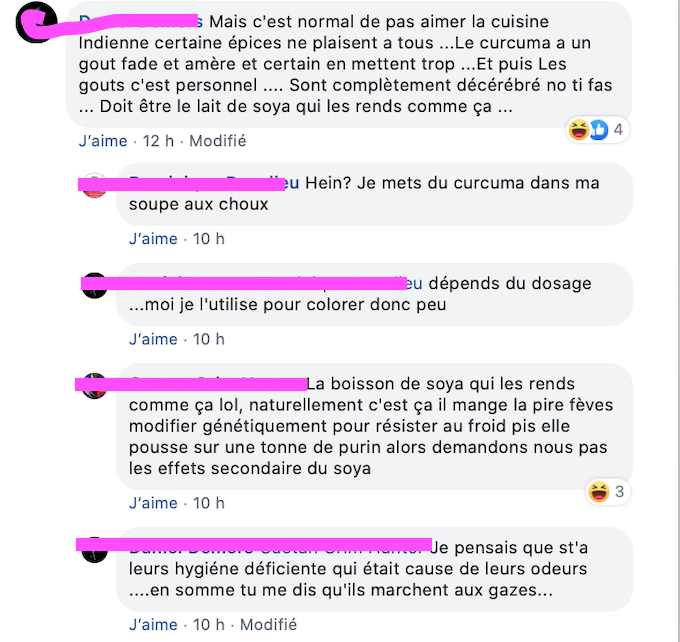Open the avatar beside the 'boisson de soya' comment
Viewport: 680px width, 642px height.
[x=95, y=386]
